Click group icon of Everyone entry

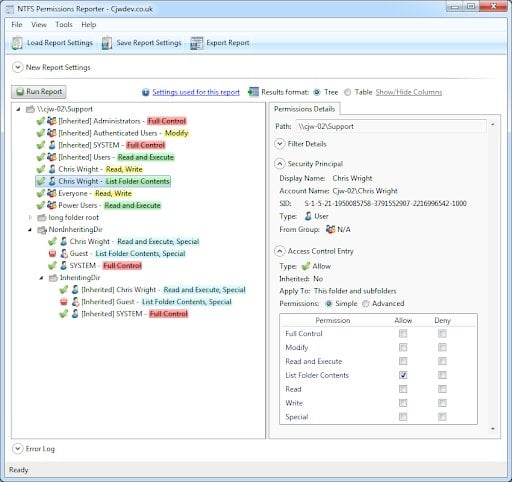point(51,193)
